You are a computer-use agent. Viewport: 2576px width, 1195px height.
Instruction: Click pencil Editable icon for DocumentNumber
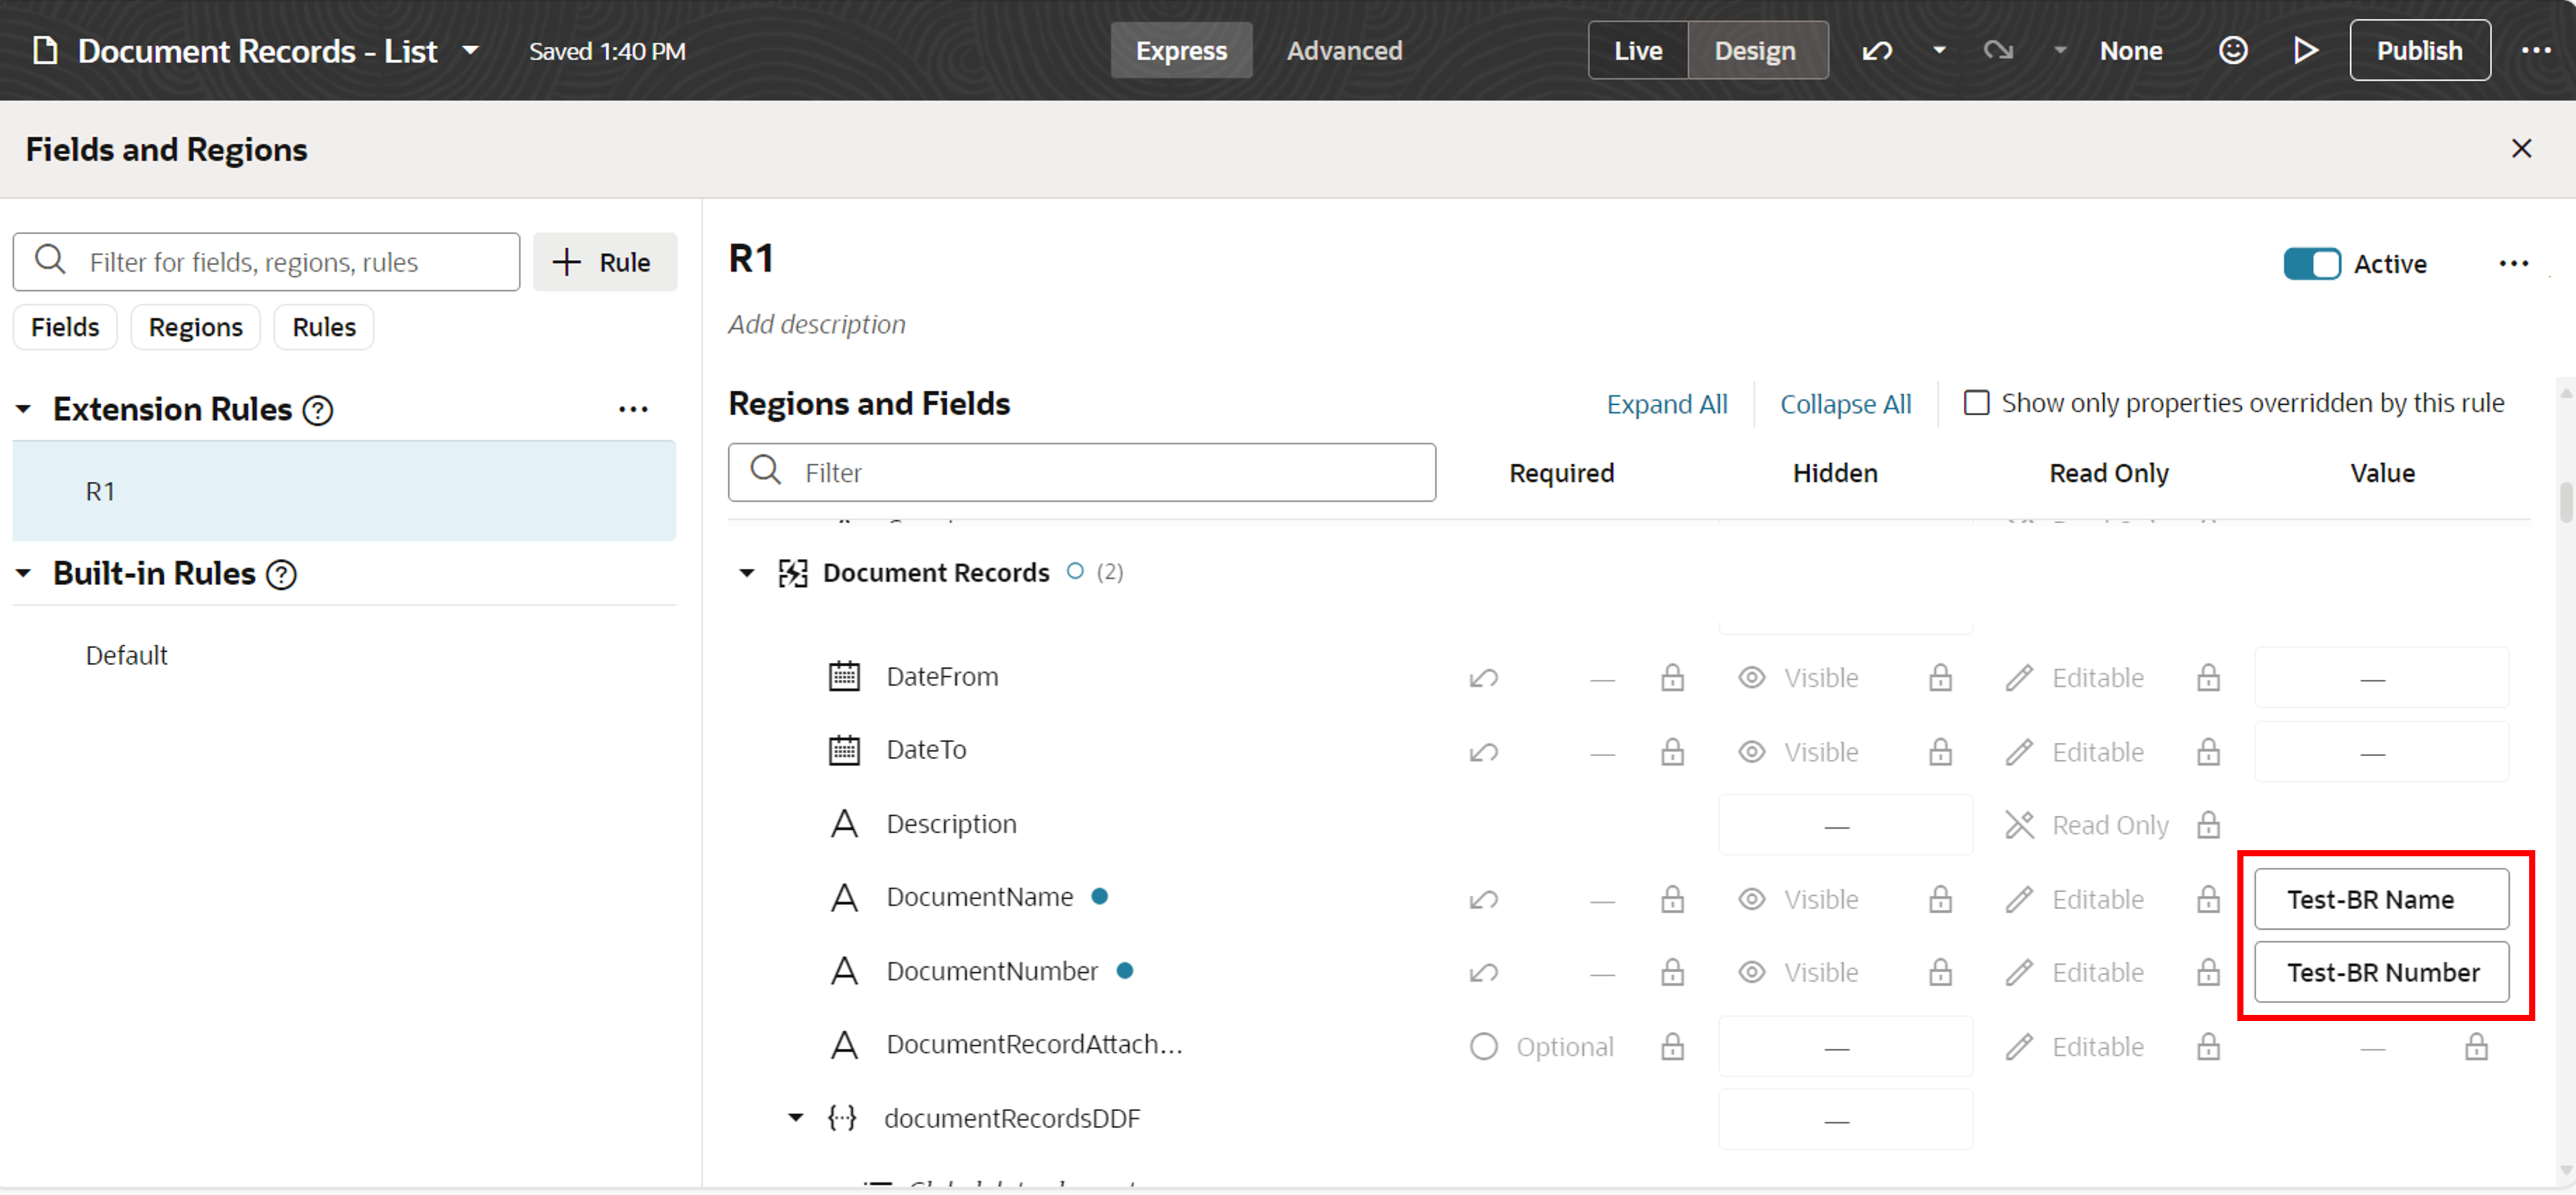coord(2019,972)
